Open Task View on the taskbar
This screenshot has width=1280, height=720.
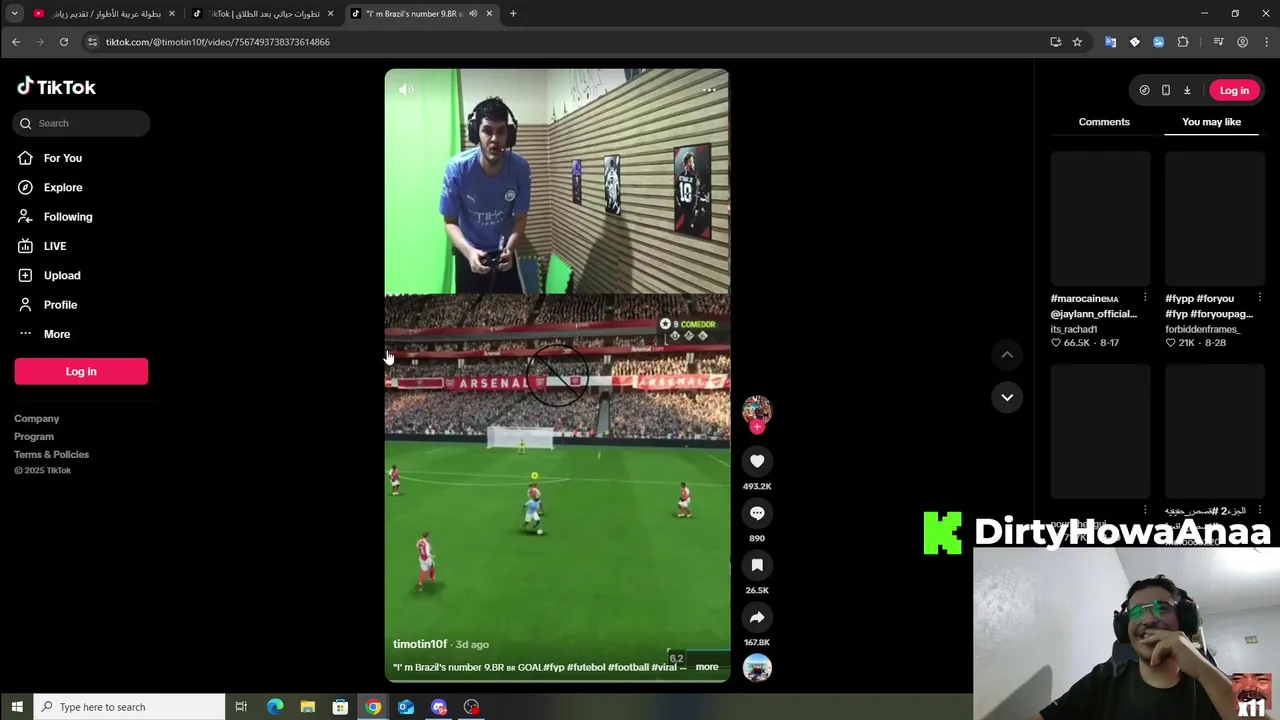(x=241, y=707)
